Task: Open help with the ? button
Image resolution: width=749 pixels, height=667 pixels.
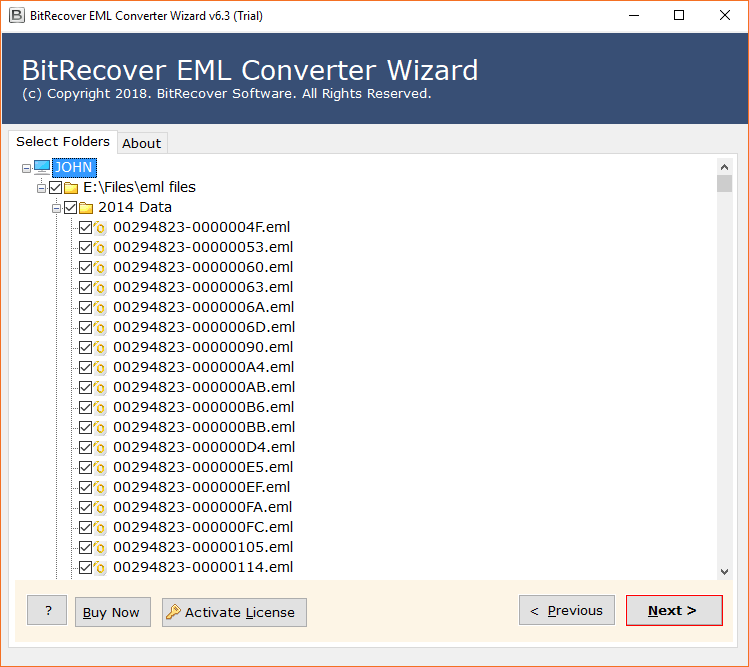Action: coord(47,611)
